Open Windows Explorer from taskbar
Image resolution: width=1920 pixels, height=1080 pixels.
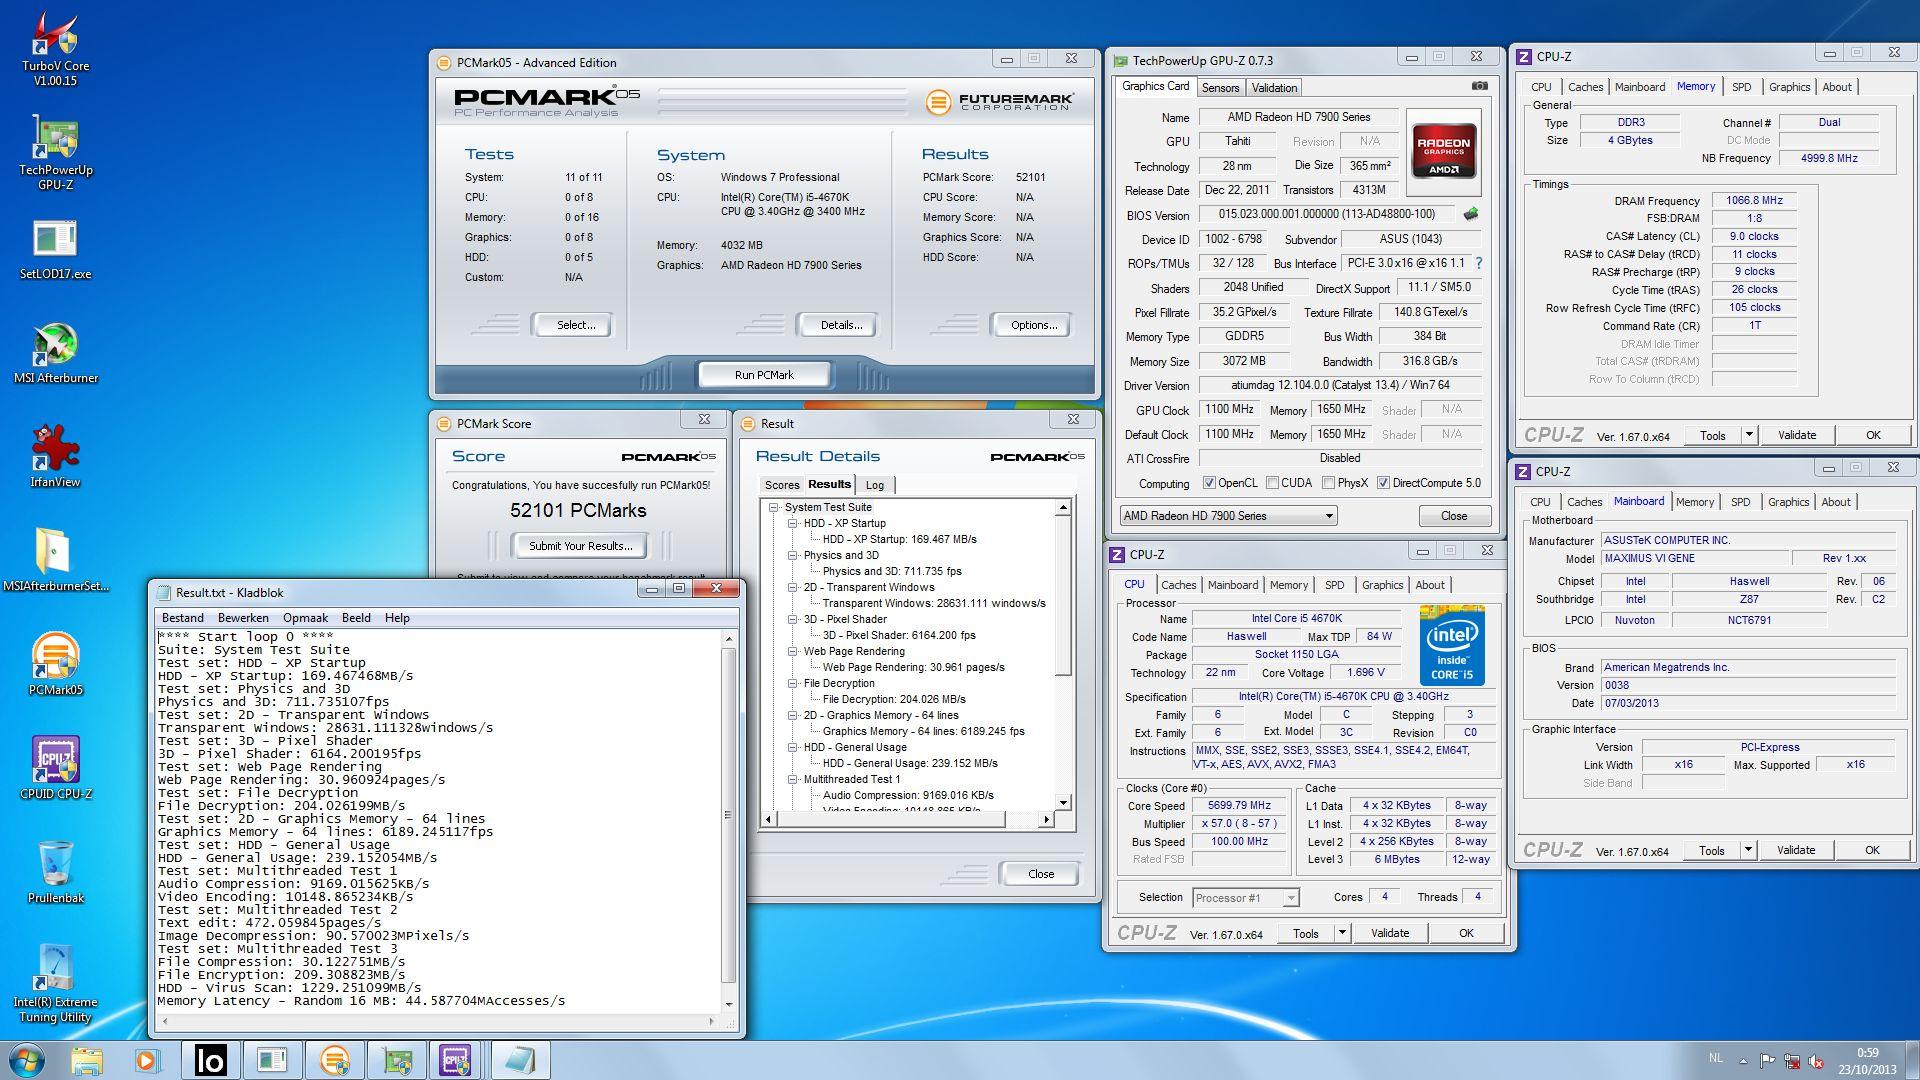(87, 1060)
